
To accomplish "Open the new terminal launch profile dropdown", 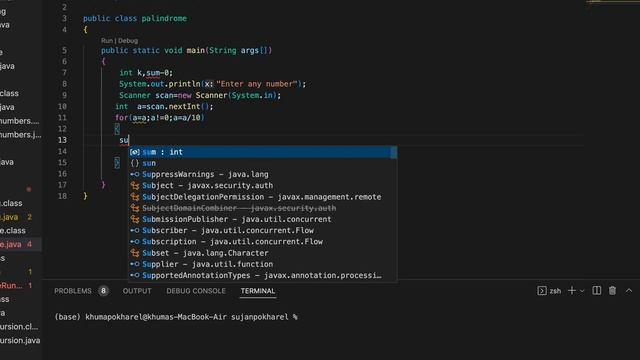I will pos(582,291).
